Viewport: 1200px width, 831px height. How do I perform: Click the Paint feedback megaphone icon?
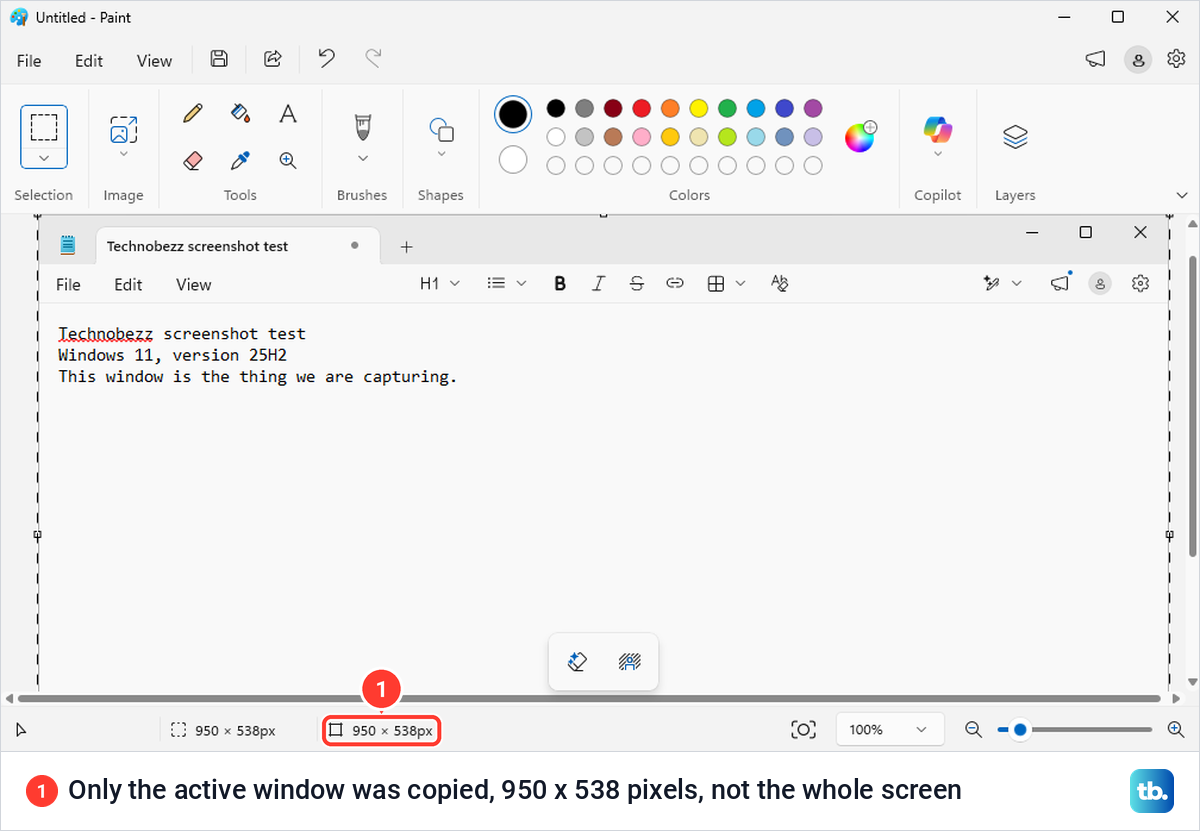coord(1095,60)
